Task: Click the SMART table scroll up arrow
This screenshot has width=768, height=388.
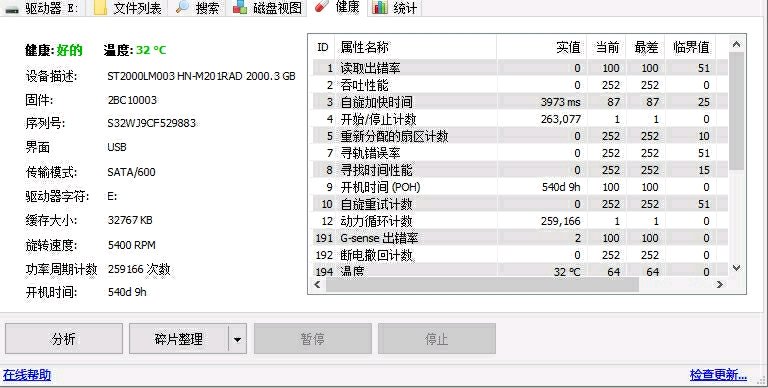Action: [x=736, y=45]
